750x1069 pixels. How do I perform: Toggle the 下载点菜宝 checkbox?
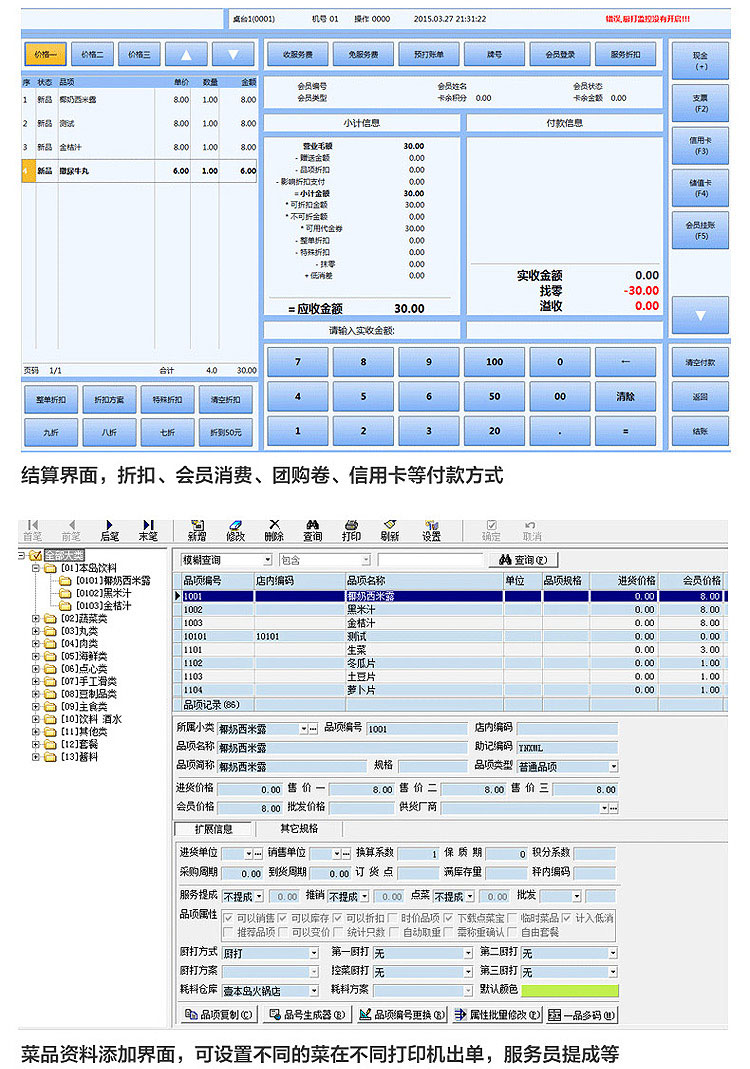click(448, 918)
